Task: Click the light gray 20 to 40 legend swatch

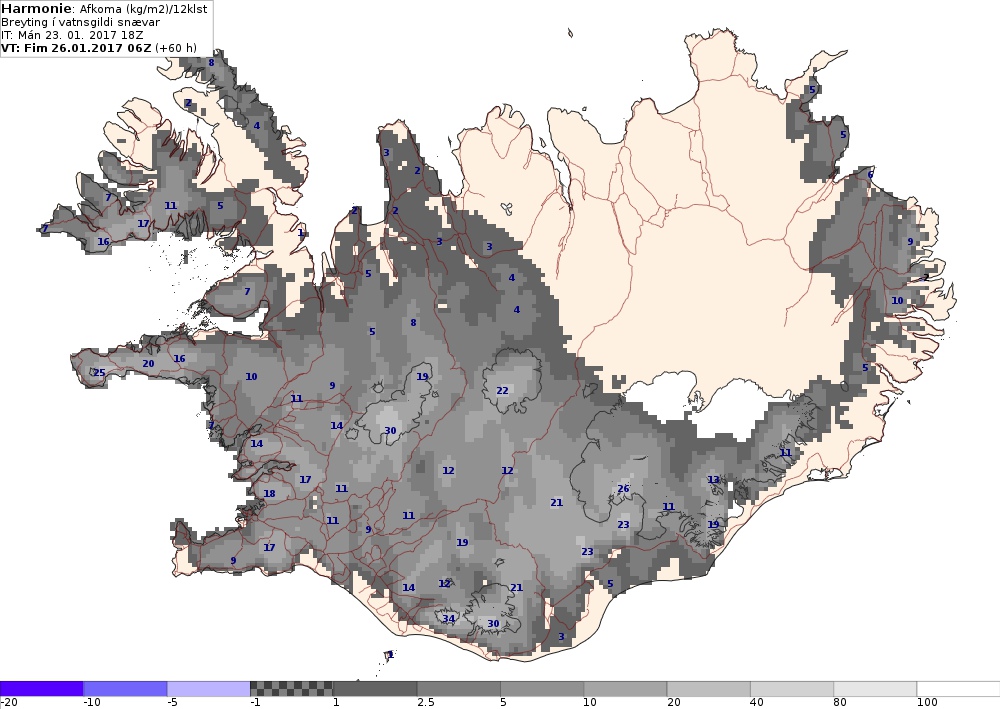Action: tap(709, 689)
